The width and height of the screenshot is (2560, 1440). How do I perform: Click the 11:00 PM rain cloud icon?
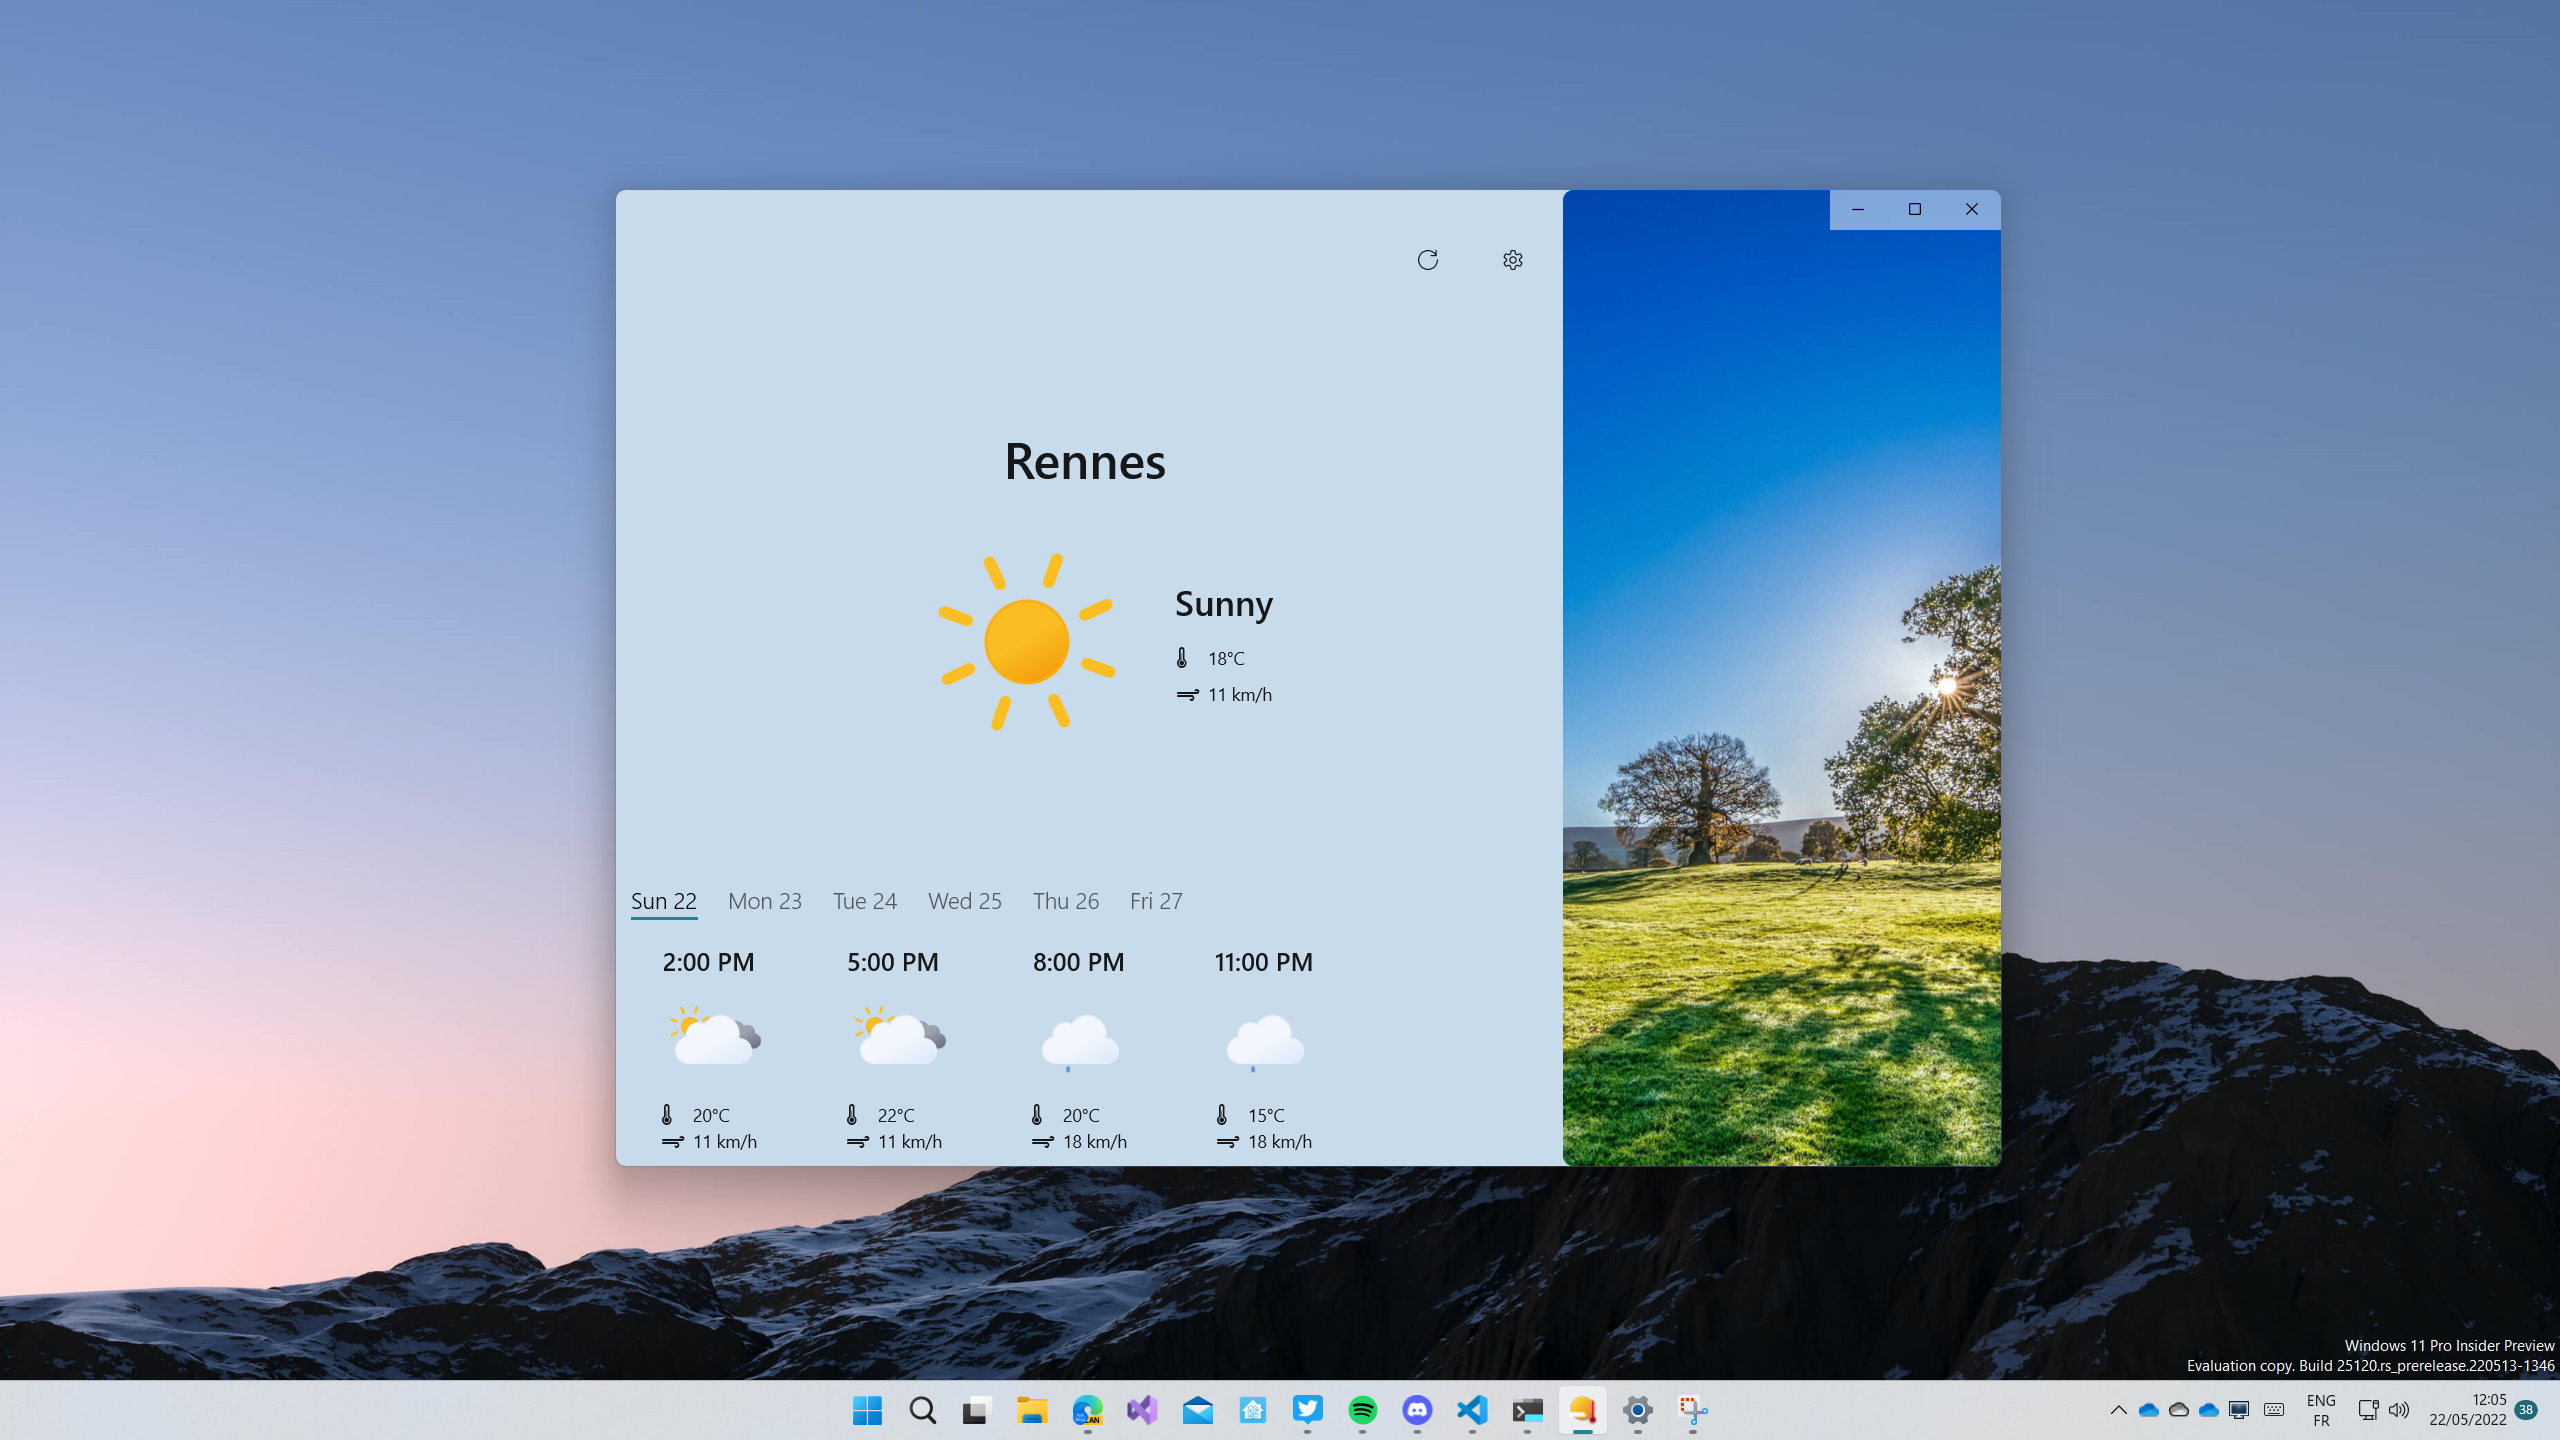point(1264,1042)
